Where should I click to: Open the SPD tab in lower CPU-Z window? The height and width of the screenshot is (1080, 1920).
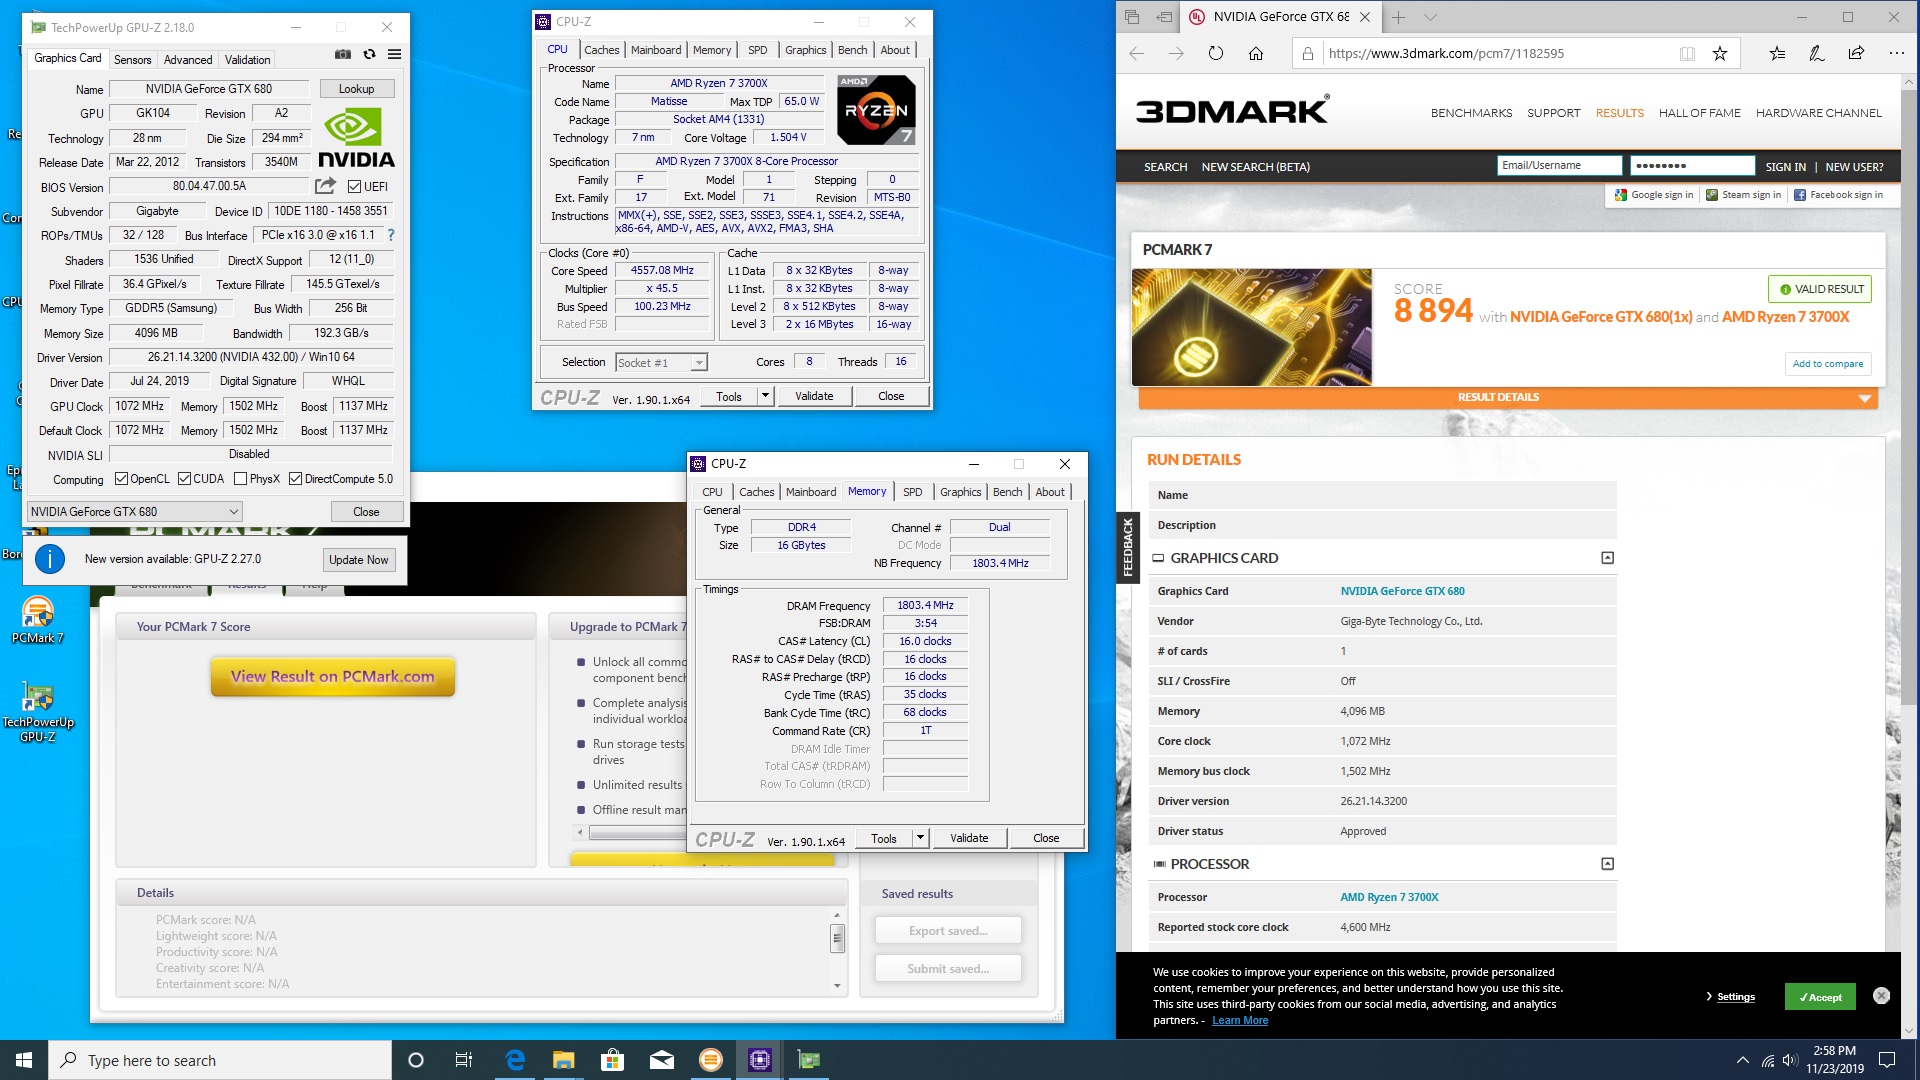(x=913, y=492)
